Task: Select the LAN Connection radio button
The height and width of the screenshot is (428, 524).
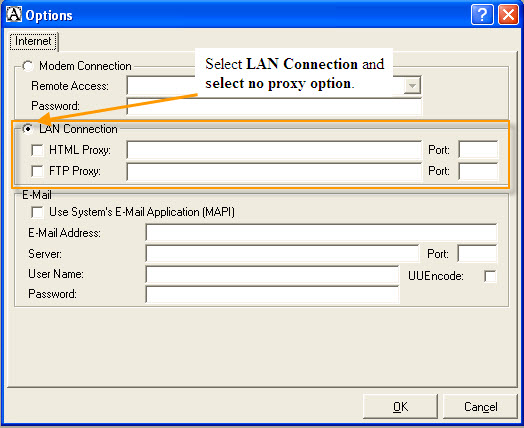Action: click(28, 129)
